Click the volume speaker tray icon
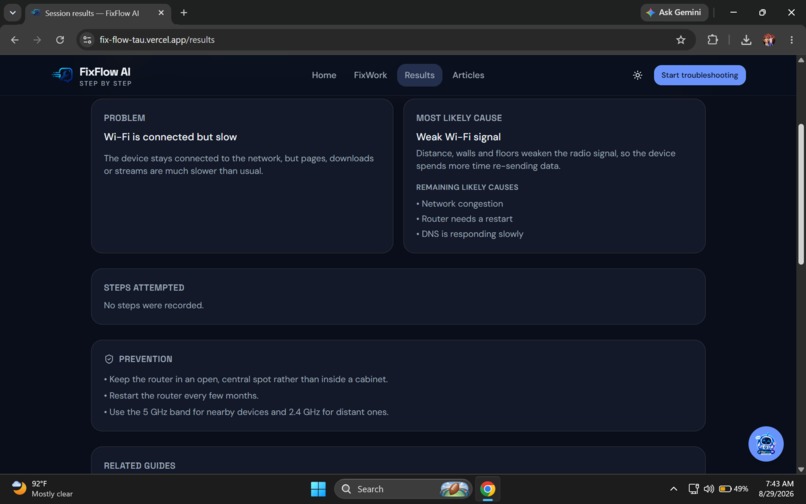Image resolution: width=806 pixels, height=504 pixels. pos(709,489)
